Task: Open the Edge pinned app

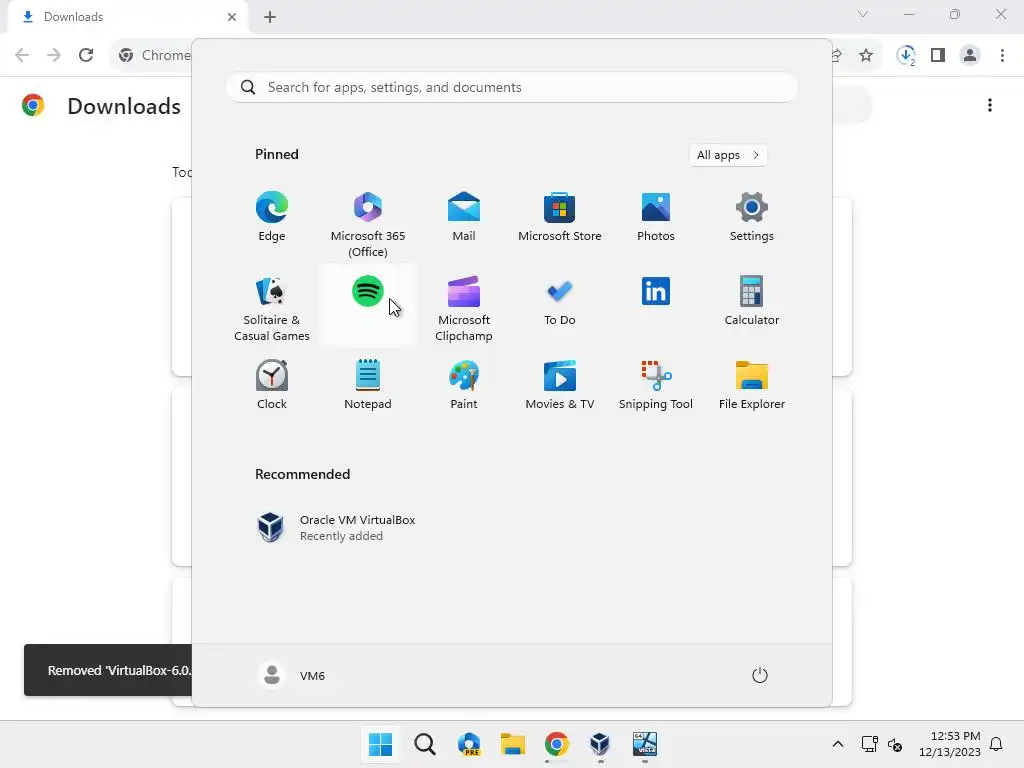Action: (272, 218)
